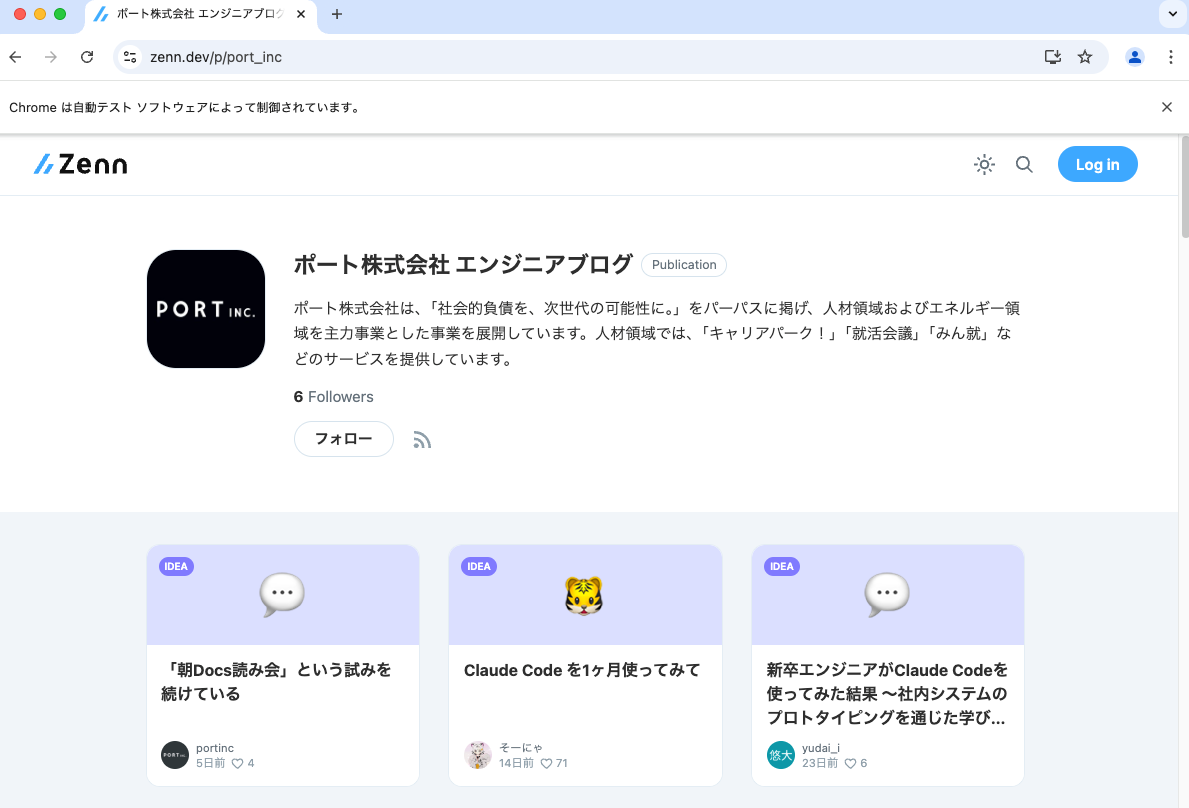Reload the page with the refresh icon

87,57
